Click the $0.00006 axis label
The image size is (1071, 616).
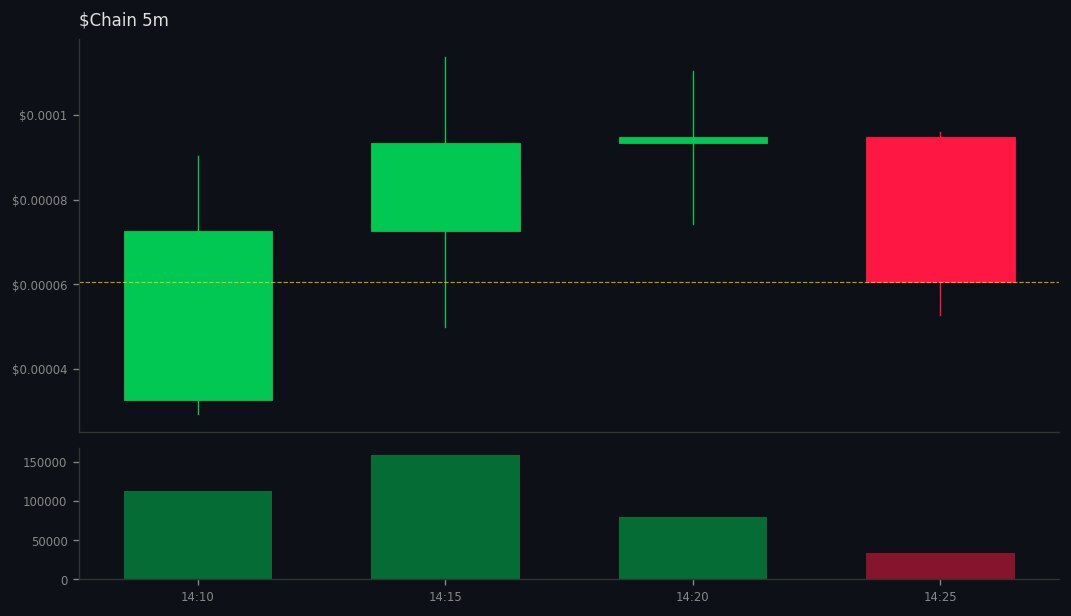[37, 283]
